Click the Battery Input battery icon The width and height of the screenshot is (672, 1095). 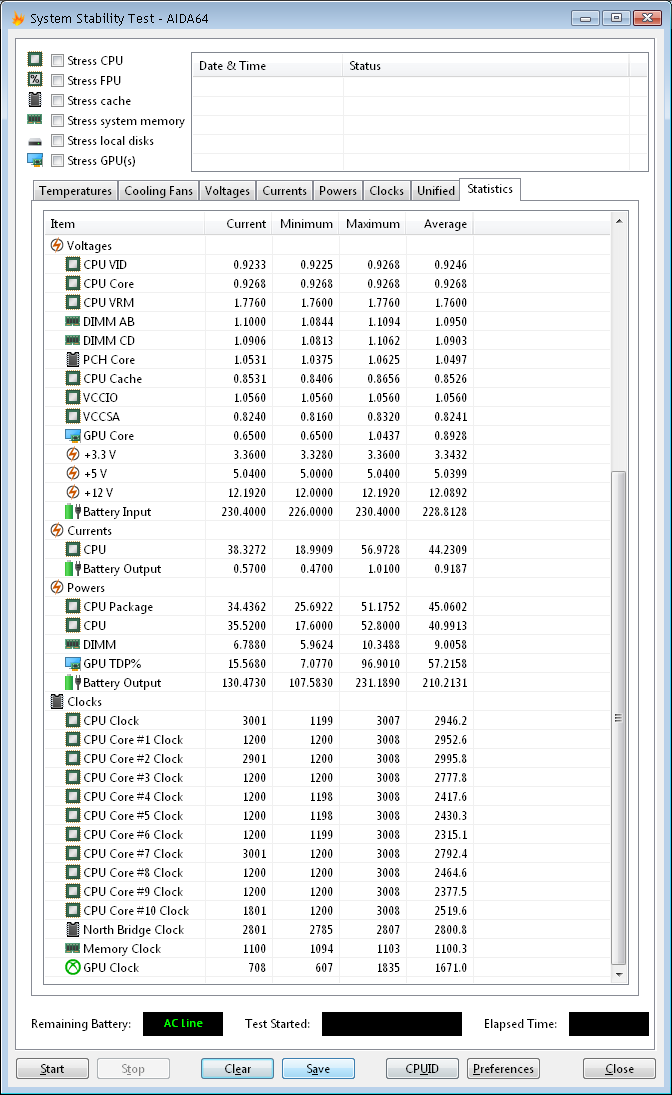[73, 512]
